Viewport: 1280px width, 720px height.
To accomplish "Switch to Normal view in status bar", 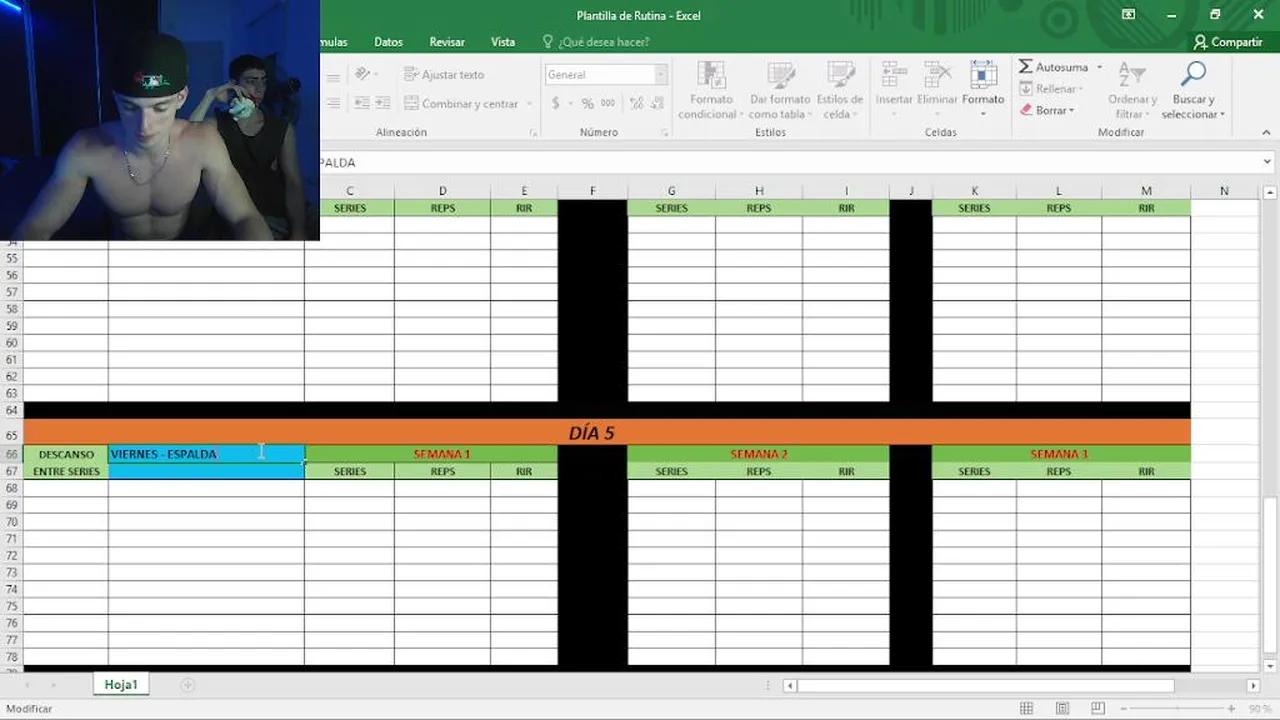I will coord(1026,708).
